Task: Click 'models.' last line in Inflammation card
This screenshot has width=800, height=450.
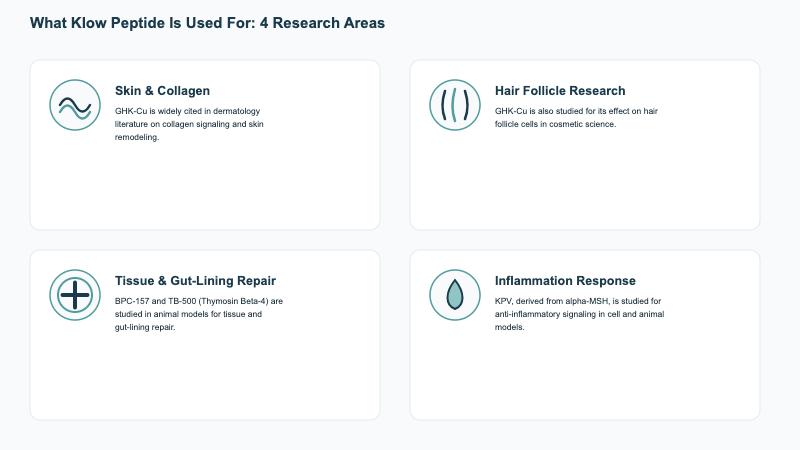Action: (509, 327)
